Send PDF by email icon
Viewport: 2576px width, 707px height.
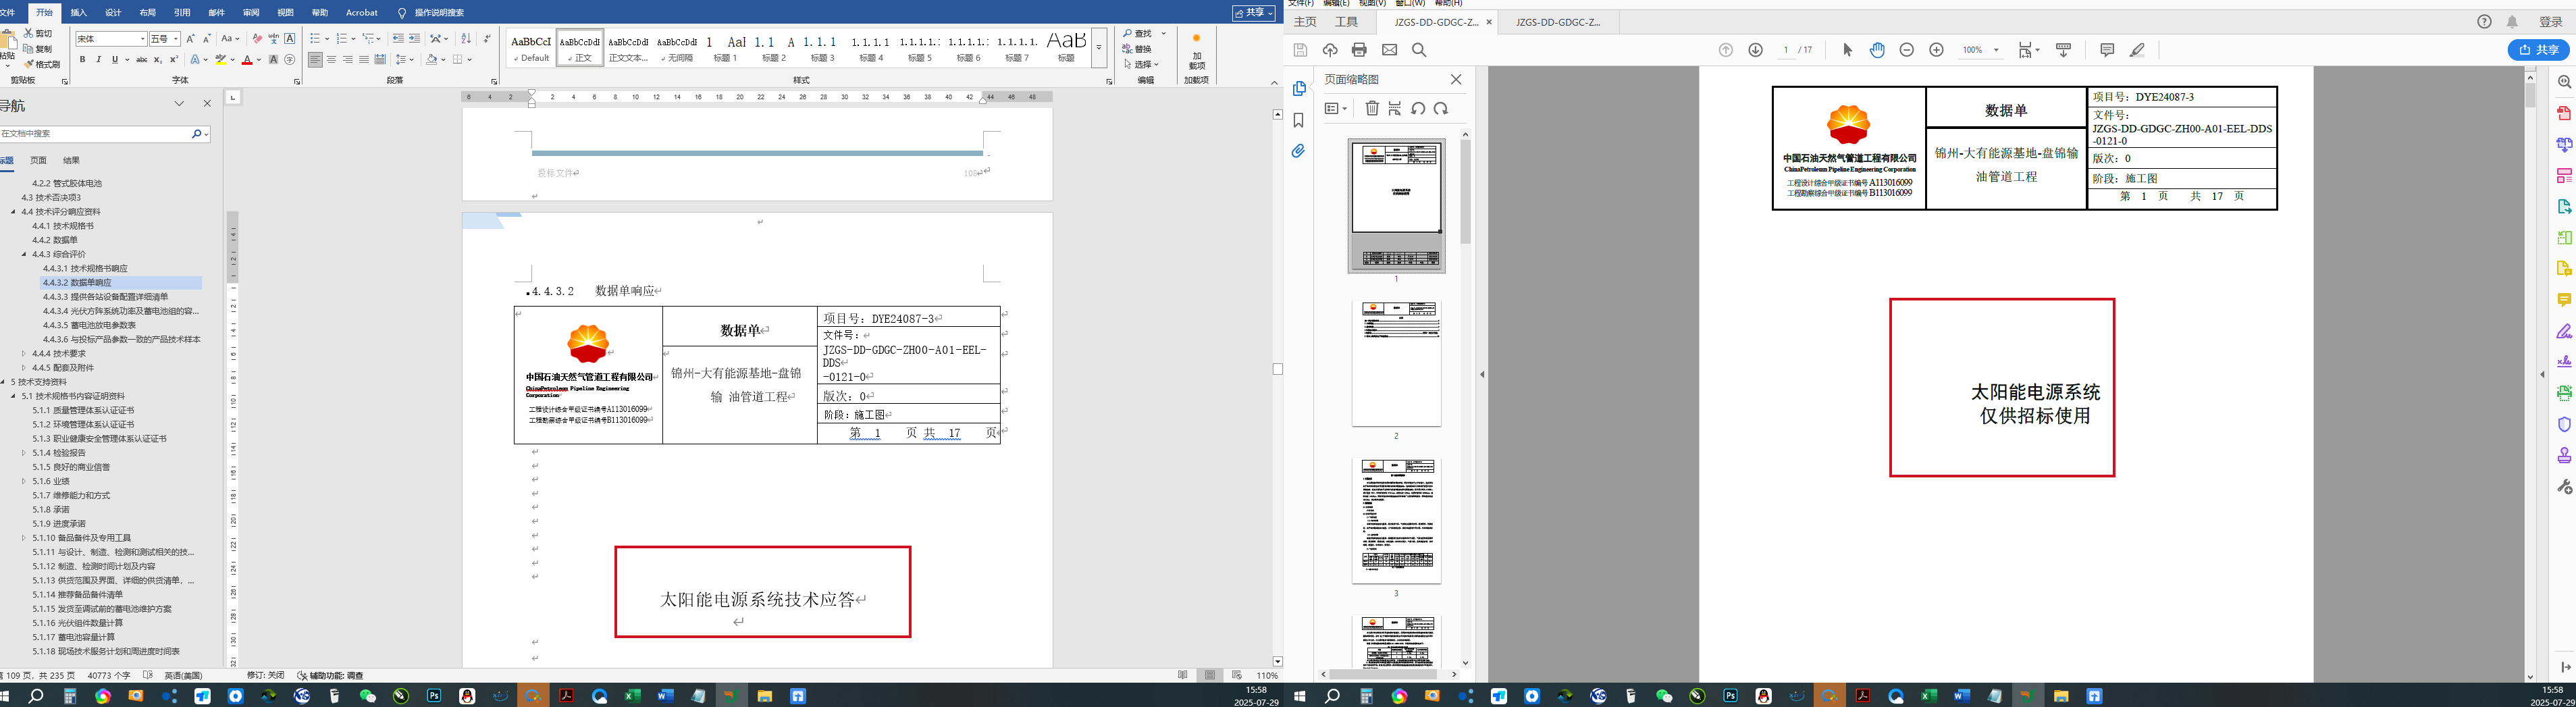click(x=1389, y=50)
